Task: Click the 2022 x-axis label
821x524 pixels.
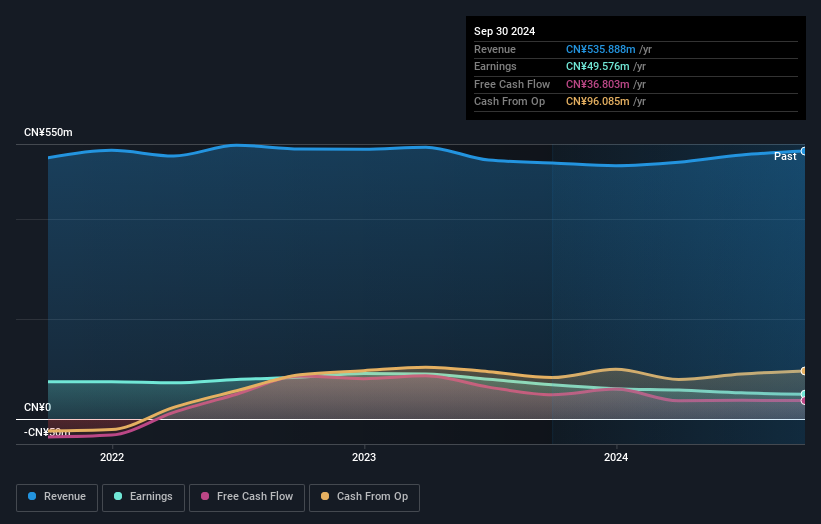Action: coord(112,458)
